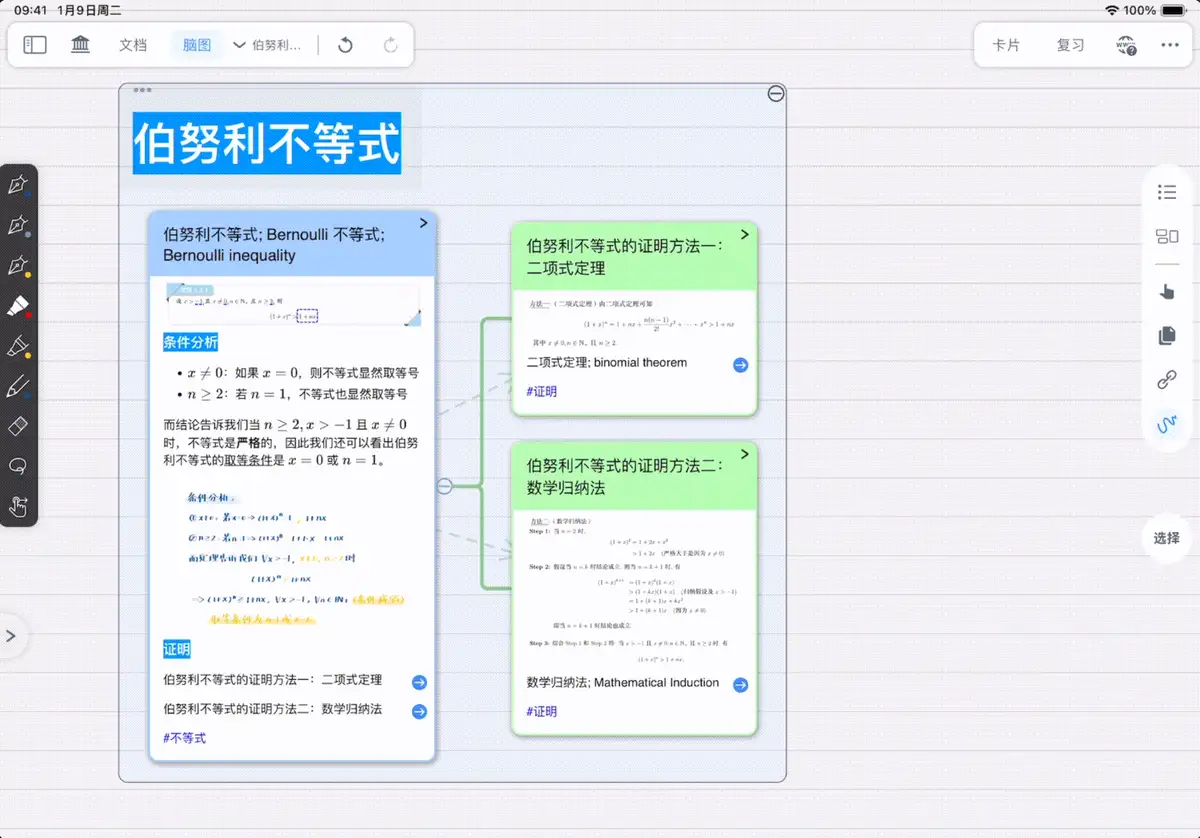Expand the 证明方法一：二项式定理 card chevron
The height and width of the screenshot is (838, 1200).
click(745, 234)
